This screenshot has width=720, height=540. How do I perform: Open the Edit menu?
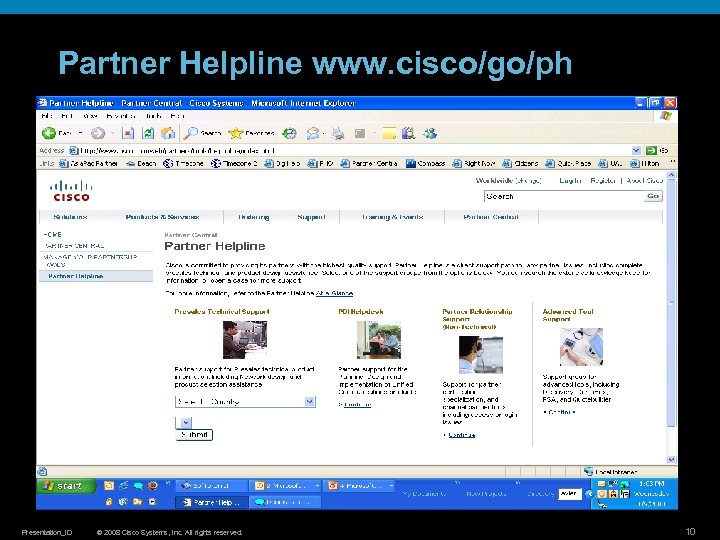[67, 116]
